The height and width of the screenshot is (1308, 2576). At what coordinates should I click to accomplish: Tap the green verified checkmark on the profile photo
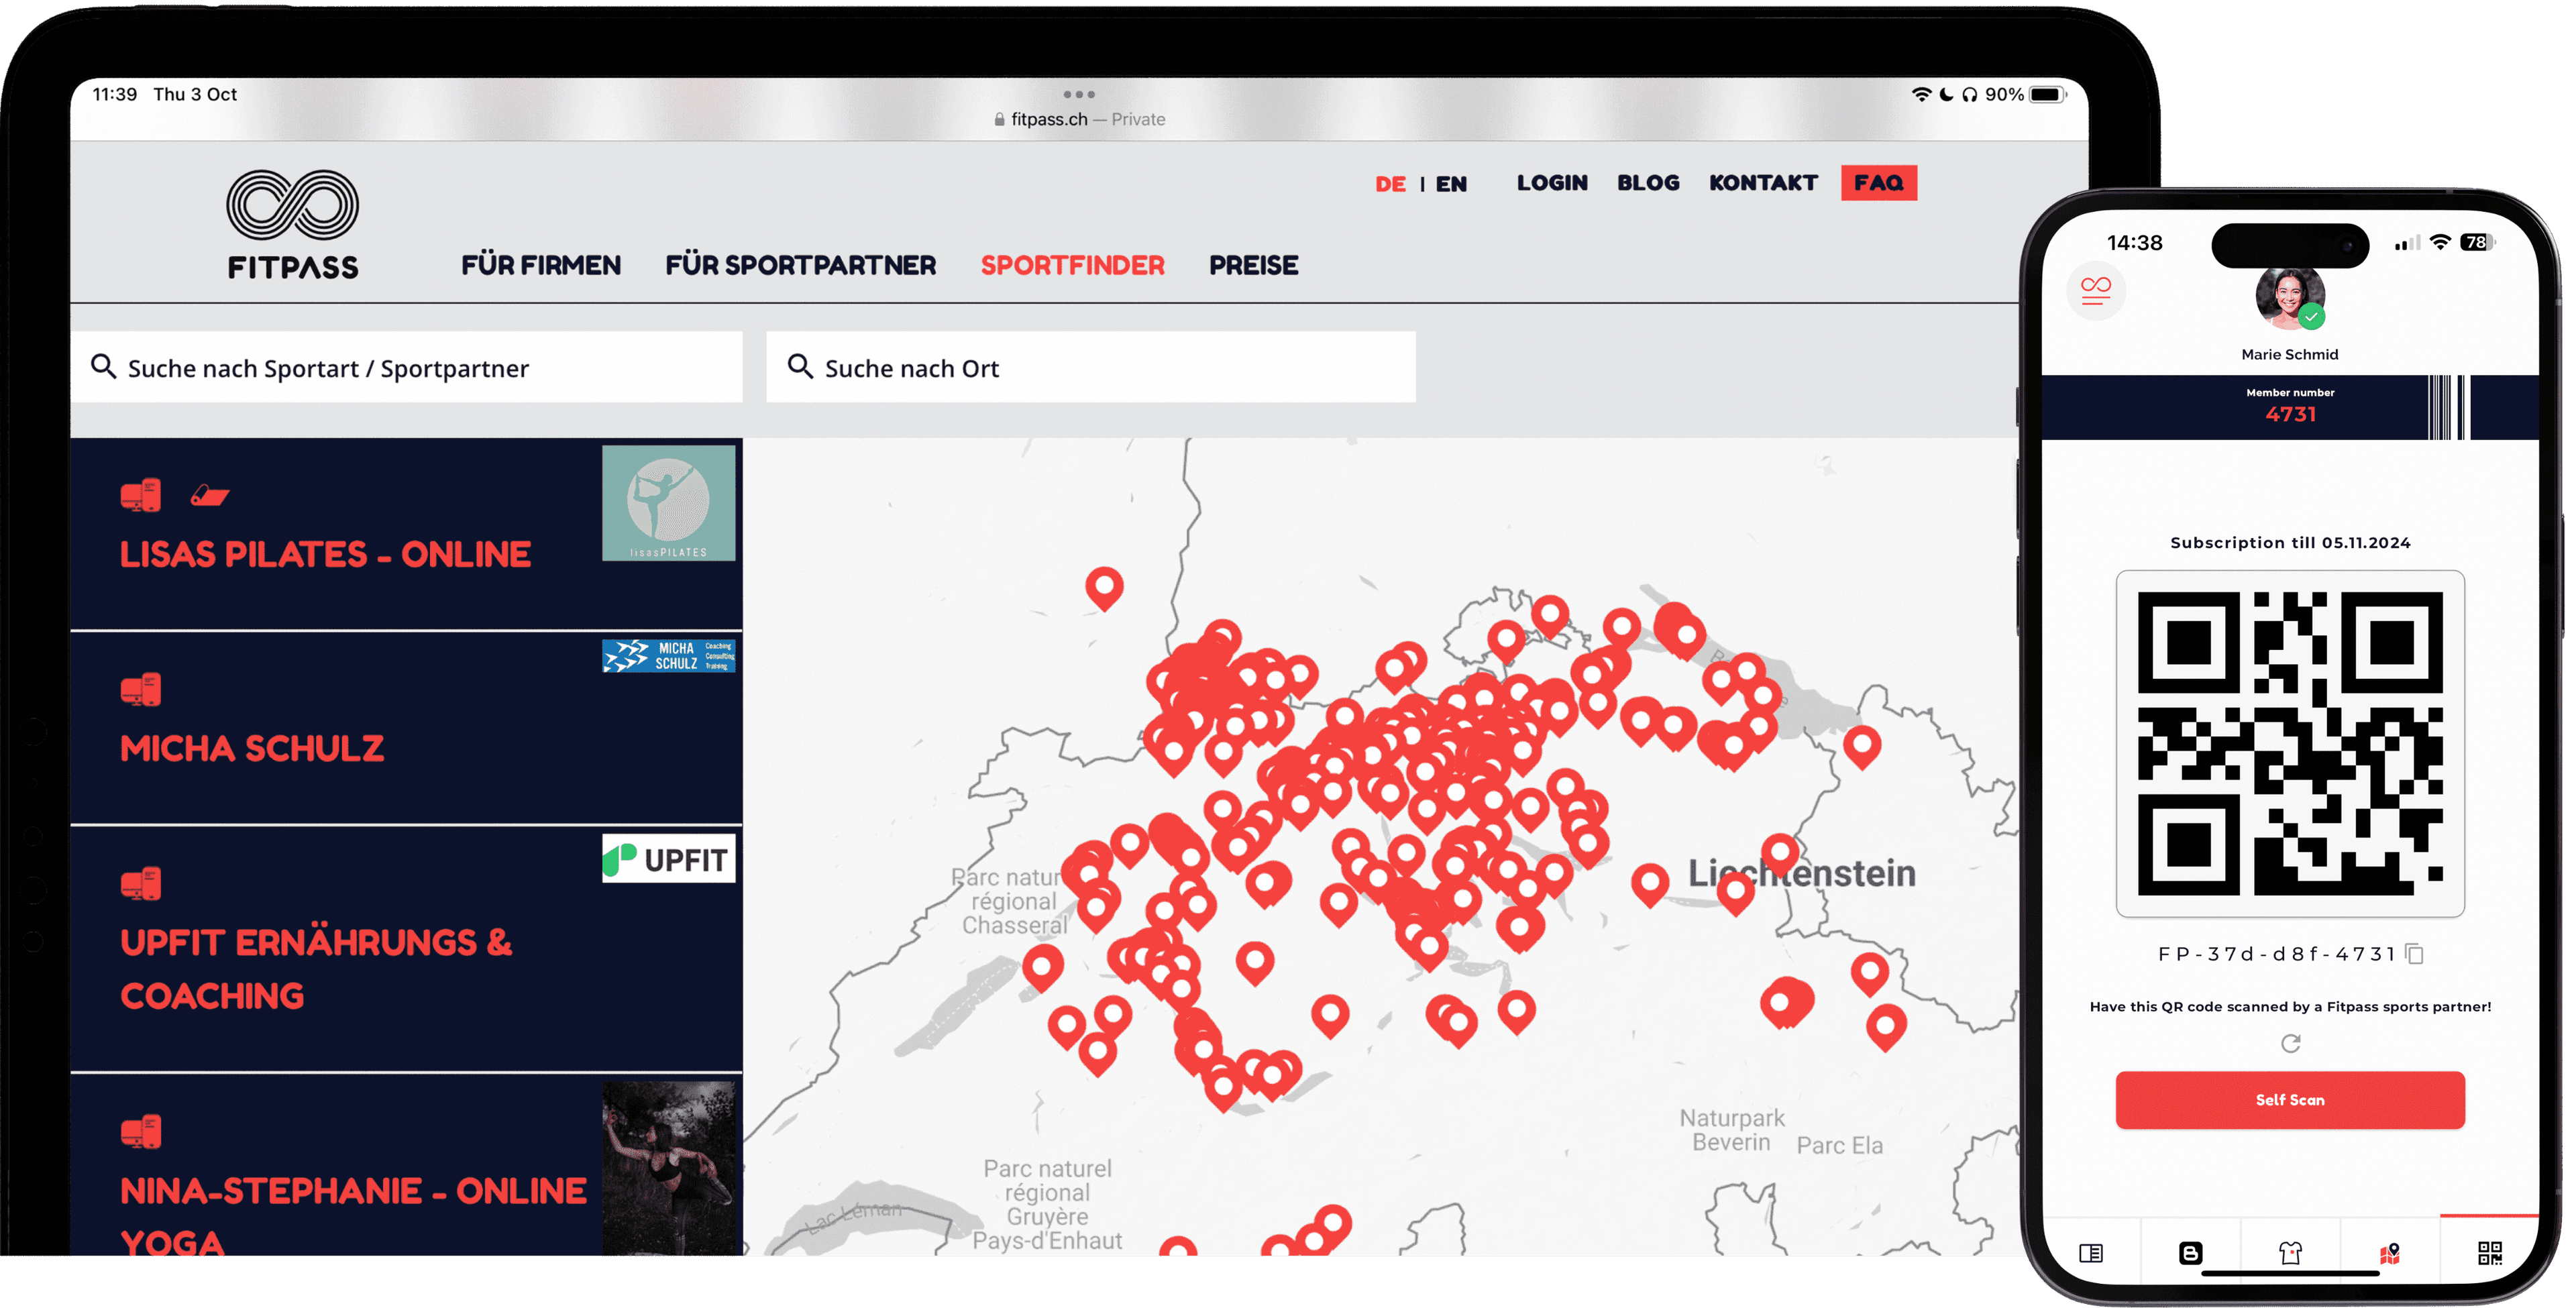[x=2310, y=317]
